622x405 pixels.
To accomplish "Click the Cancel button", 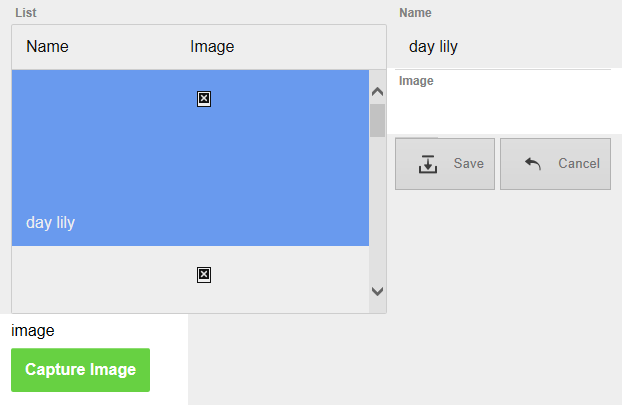I will click(x=555, y=164).
